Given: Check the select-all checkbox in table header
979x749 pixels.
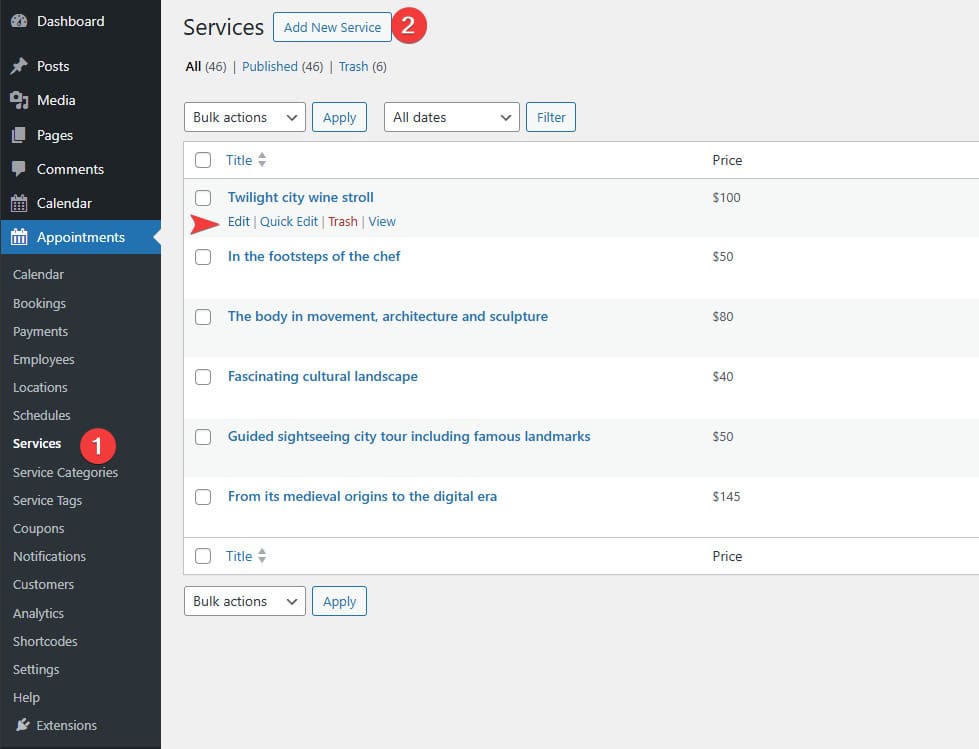Looking at the screenshot, I should click(203, 159).
